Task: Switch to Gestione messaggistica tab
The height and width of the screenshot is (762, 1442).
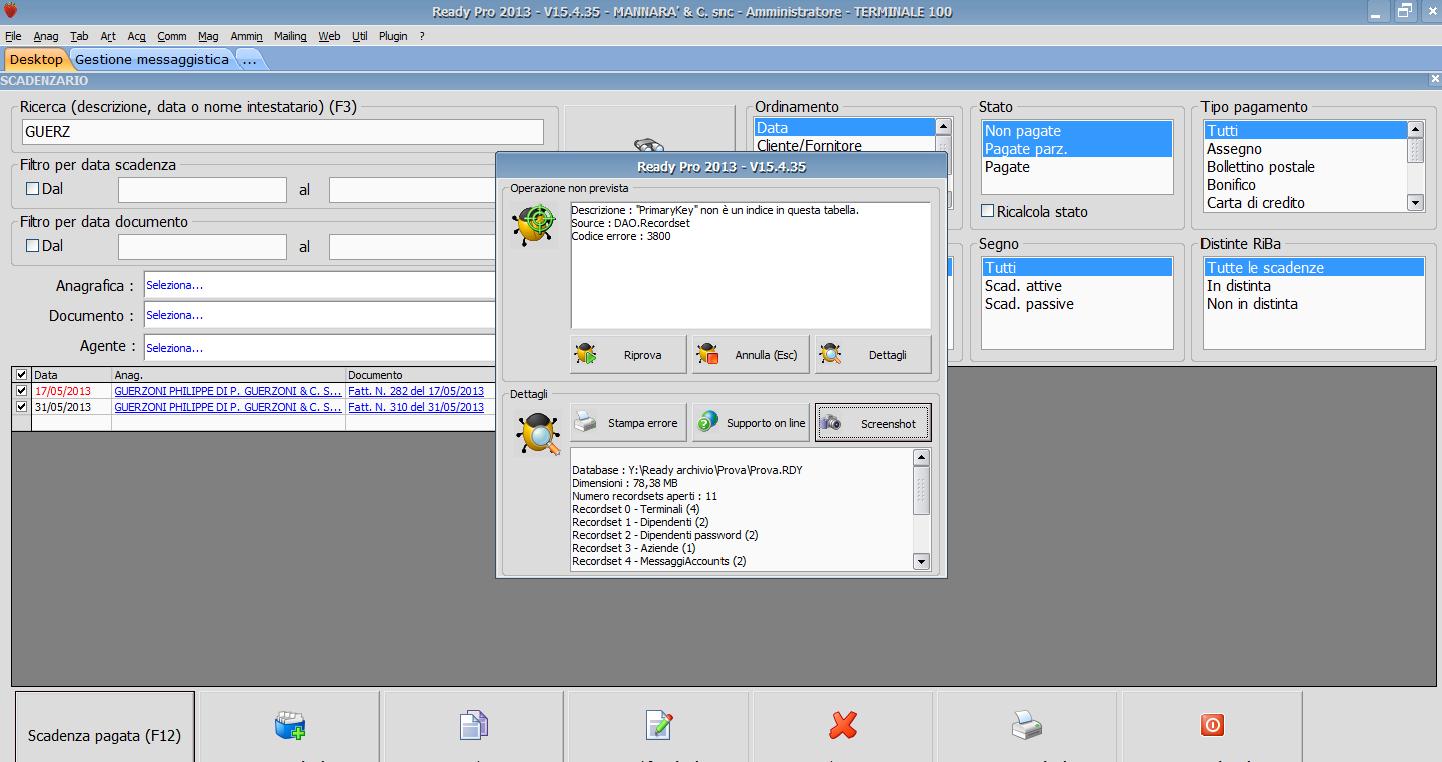Action: [x=152, y=59]
